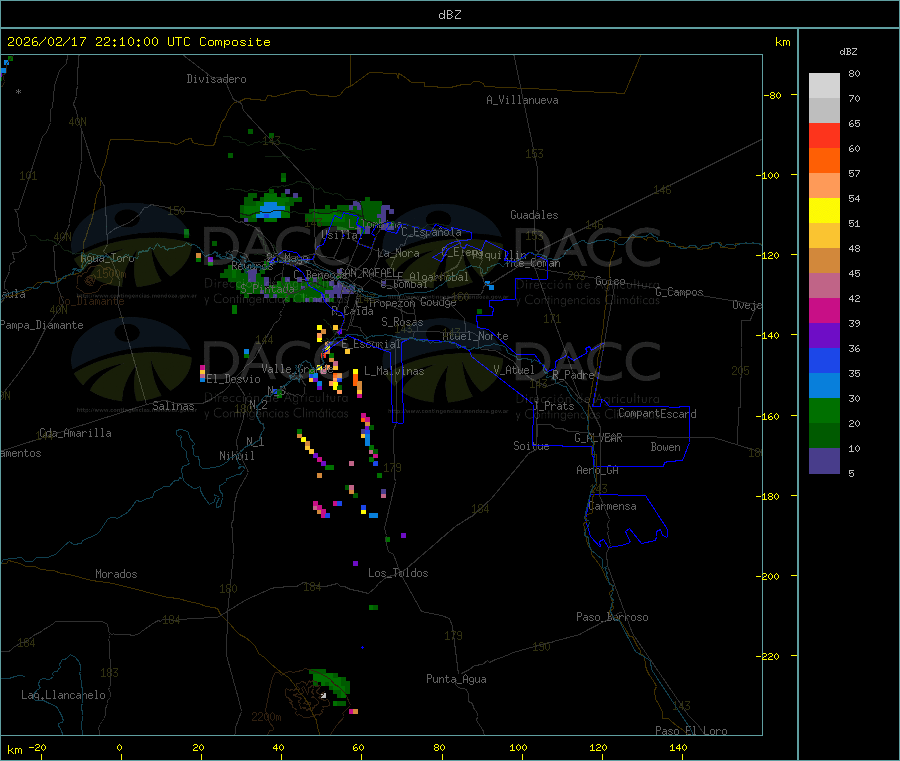900x761 pixels.
Task: Click the El_Desvio map label
Action: (x=233, y=379)
